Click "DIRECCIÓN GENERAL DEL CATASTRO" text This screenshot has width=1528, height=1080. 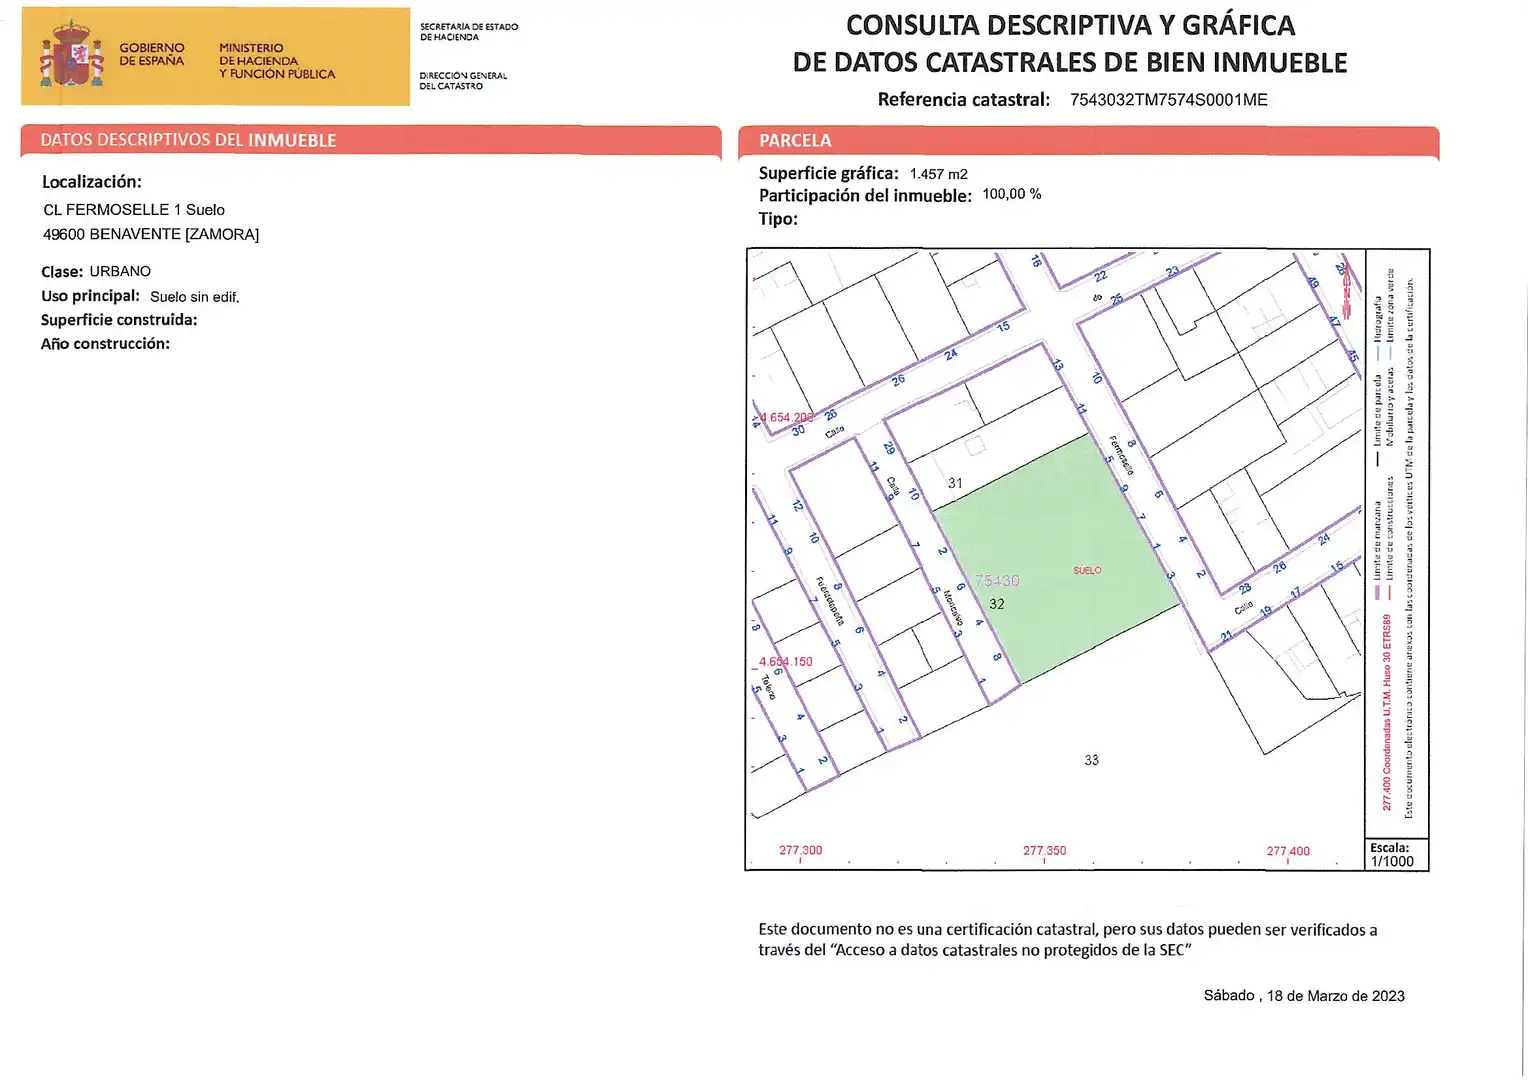[x=463, y=81]
